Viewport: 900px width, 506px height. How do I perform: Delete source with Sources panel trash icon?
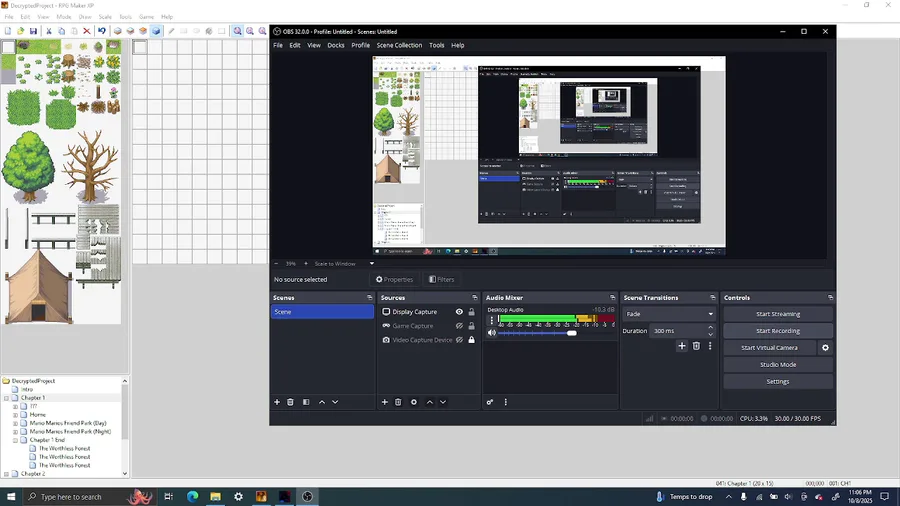point(398,402)
